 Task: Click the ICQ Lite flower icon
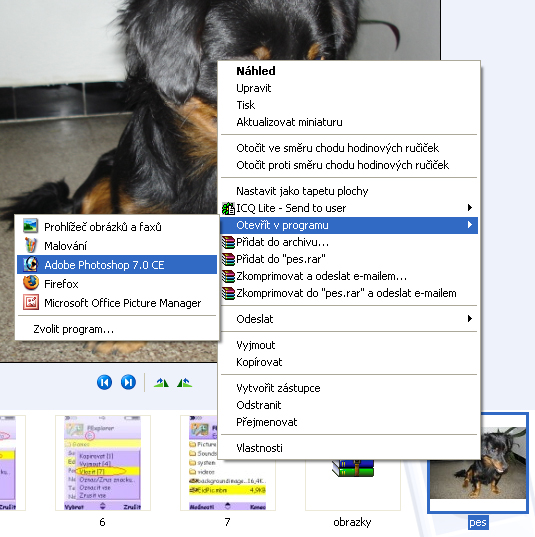[x=228, y=208]
